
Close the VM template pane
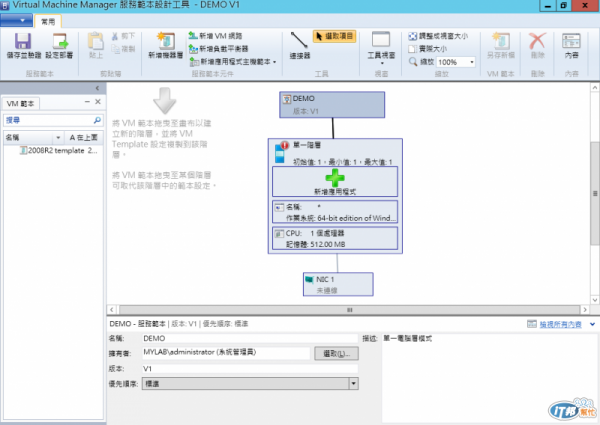click(x=98, y=102)
